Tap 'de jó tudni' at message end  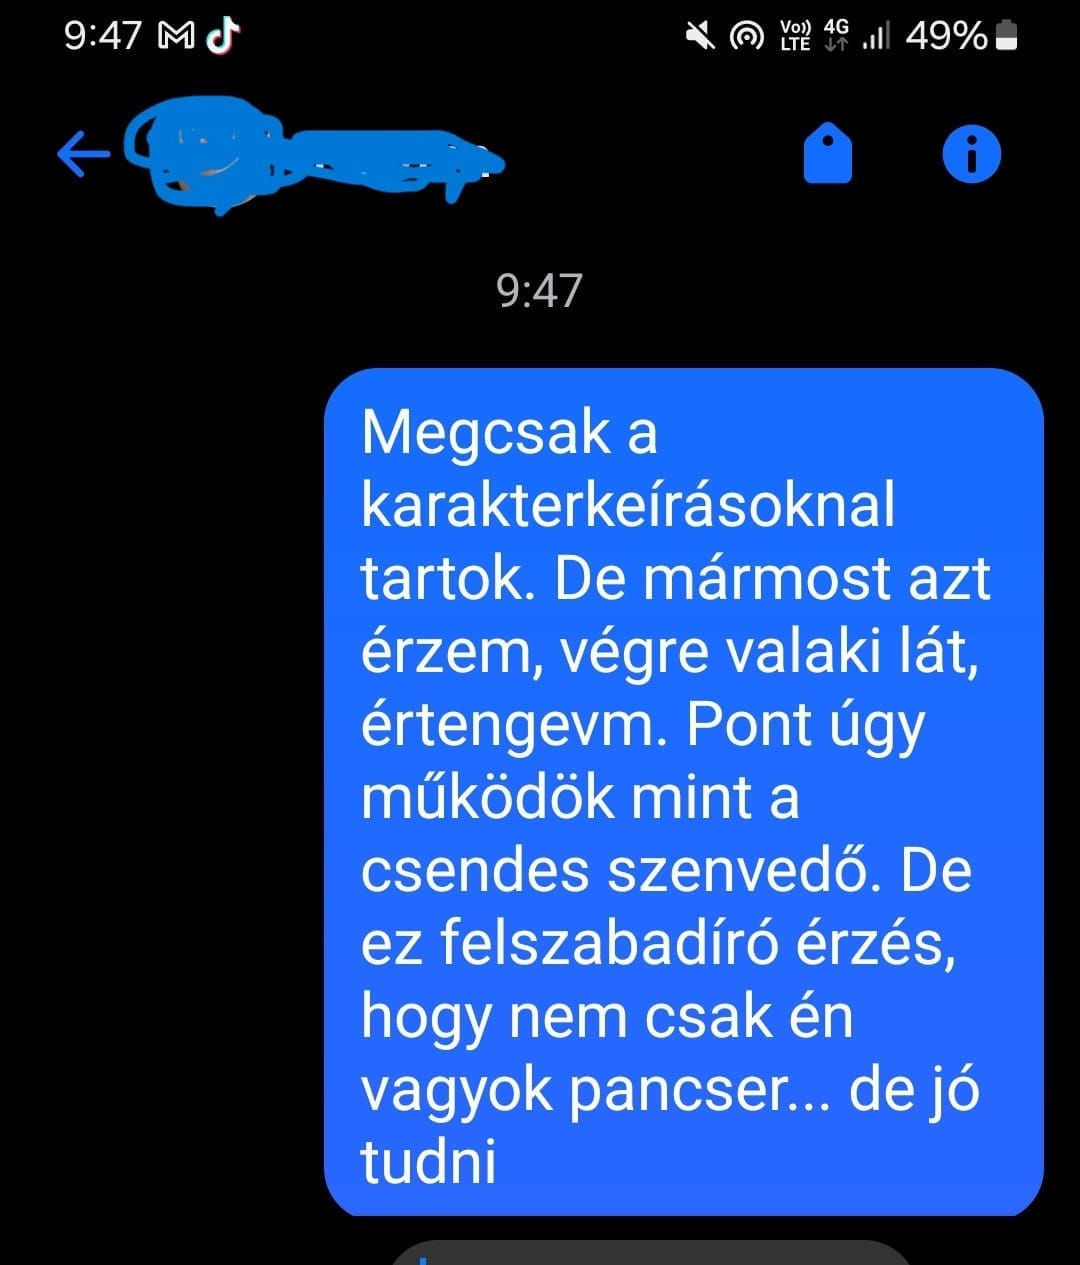[x=669, y=1126]
